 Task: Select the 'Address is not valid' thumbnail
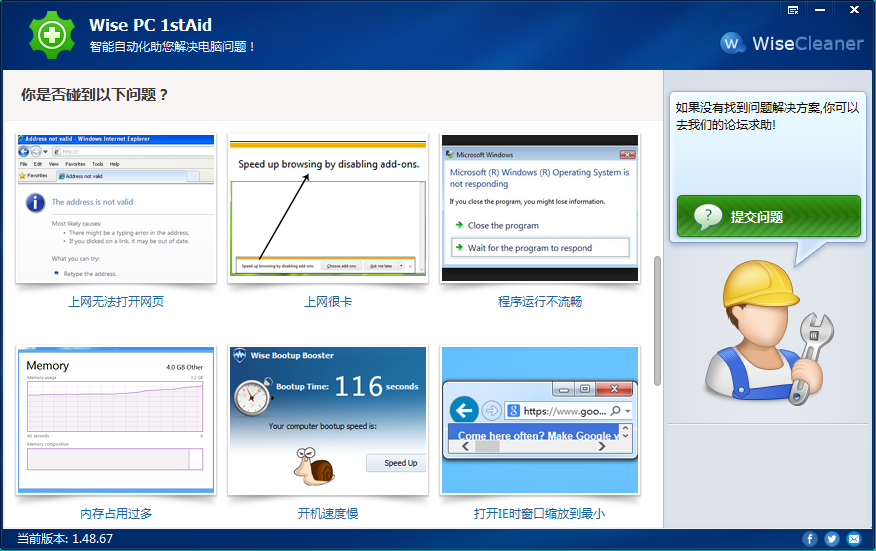(x=116, y=208)
